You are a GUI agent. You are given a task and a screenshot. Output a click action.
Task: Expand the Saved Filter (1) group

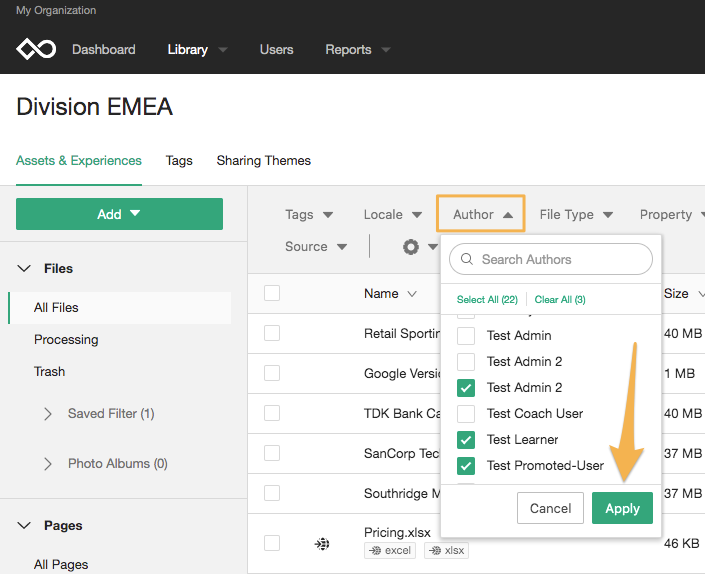[x=48, y=414]
